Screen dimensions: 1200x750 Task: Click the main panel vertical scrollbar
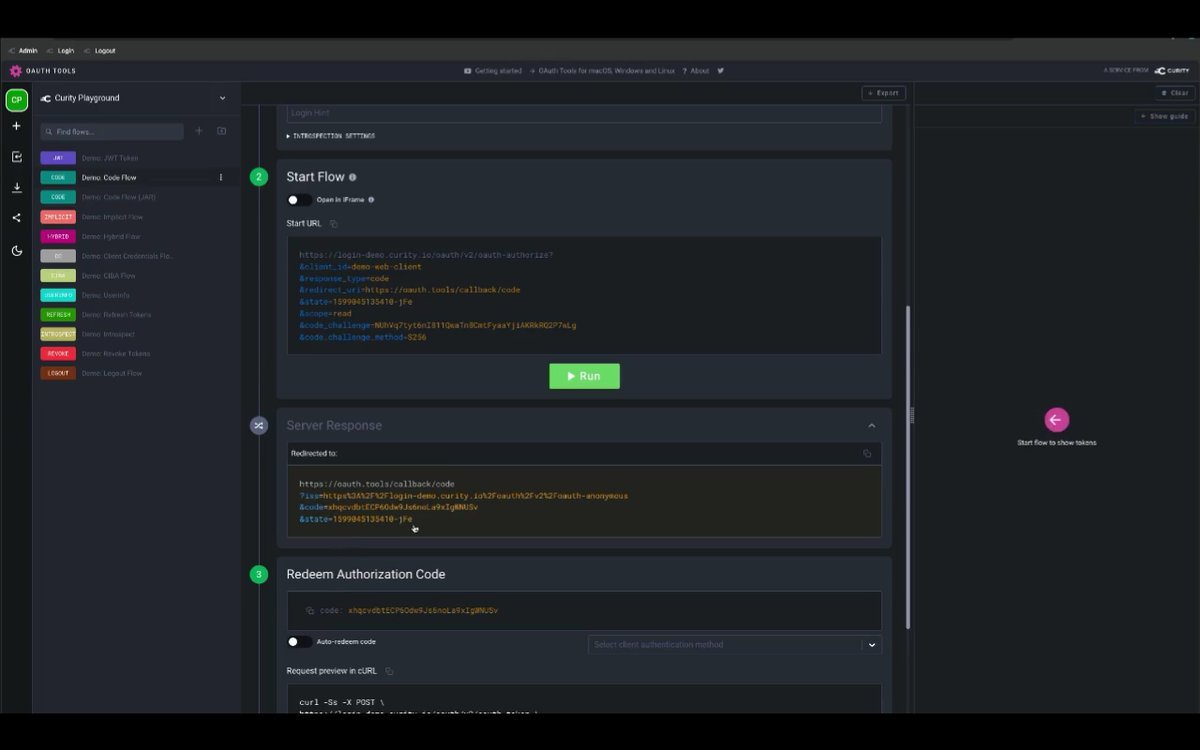[908, 466]
